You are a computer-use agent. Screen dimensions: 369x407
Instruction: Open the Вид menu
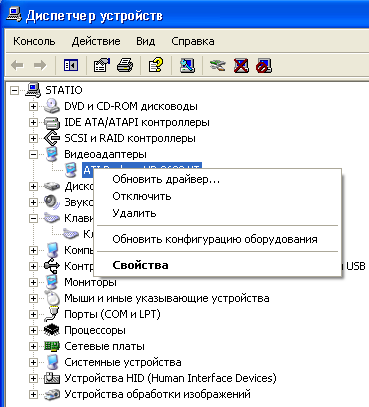click(146, 41)
